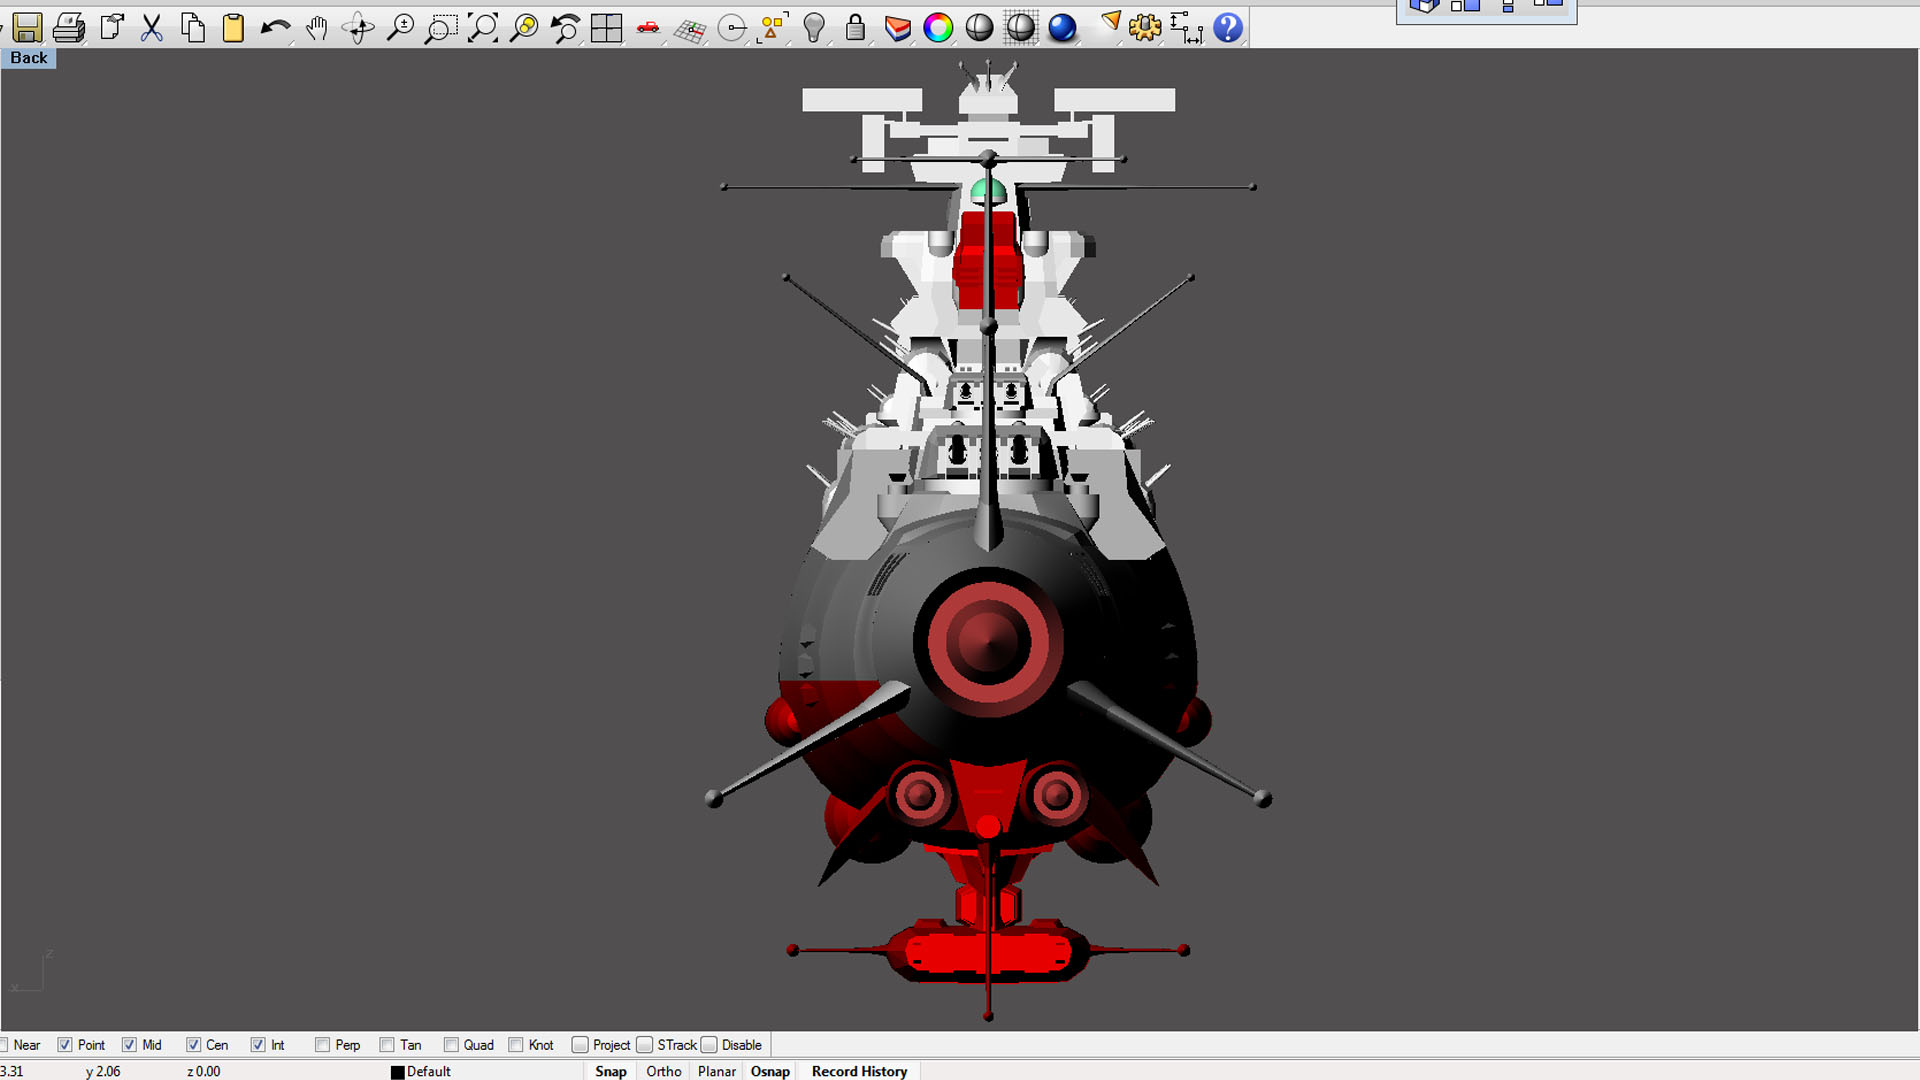
Task: Open the Edit Layers panel
Action: [897, 27]
